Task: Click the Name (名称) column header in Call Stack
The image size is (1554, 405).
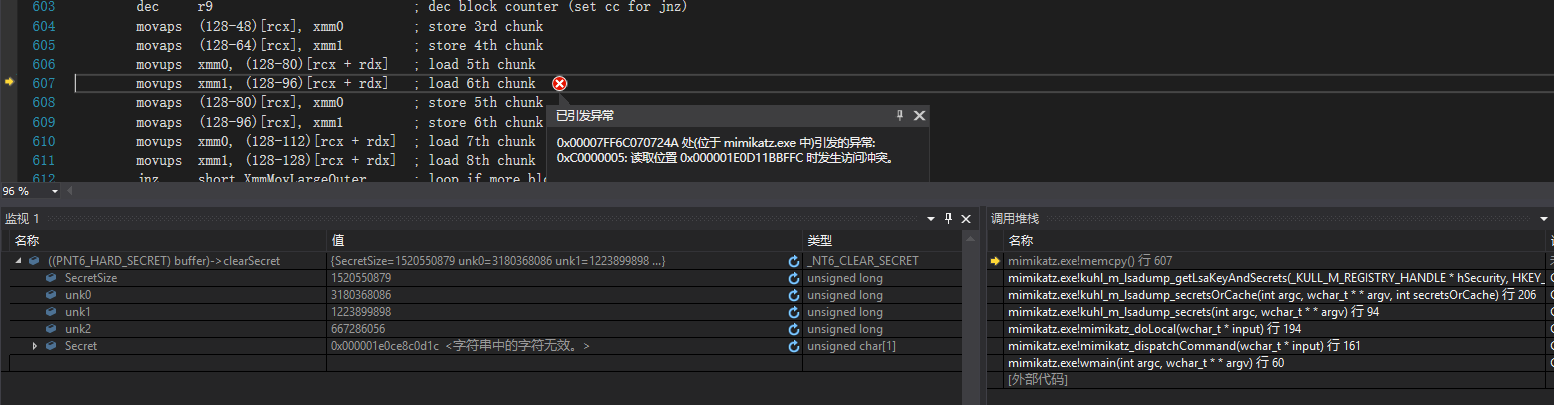Action: pos(1020,241)
